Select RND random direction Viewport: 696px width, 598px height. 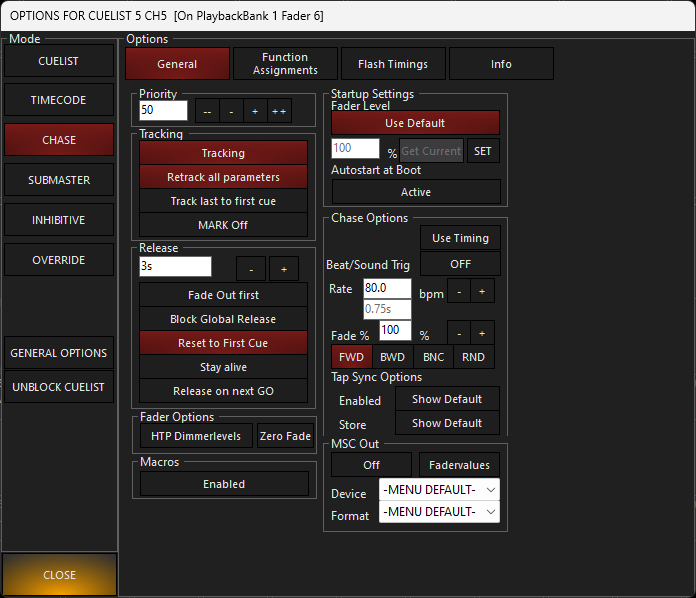coord(474,357)
